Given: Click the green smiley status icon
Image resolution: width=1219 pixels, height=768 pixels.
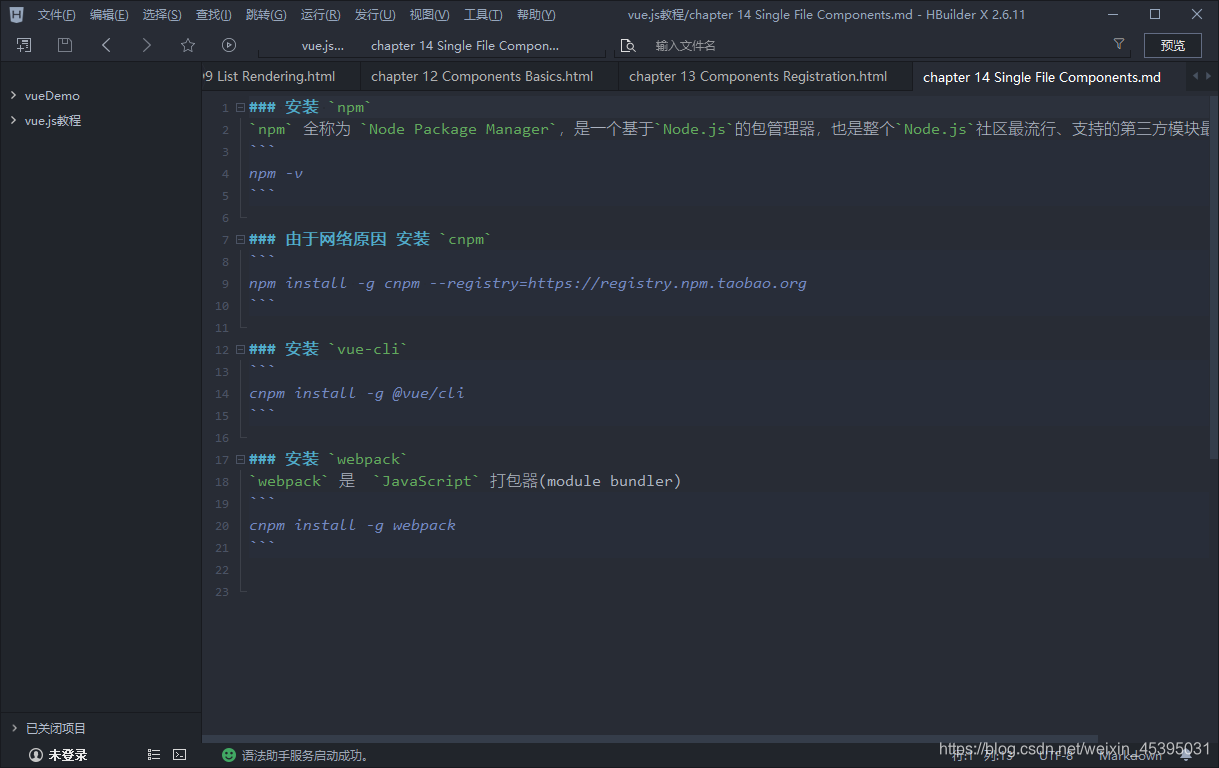Looking at the screenshot, I should (229, 755).
